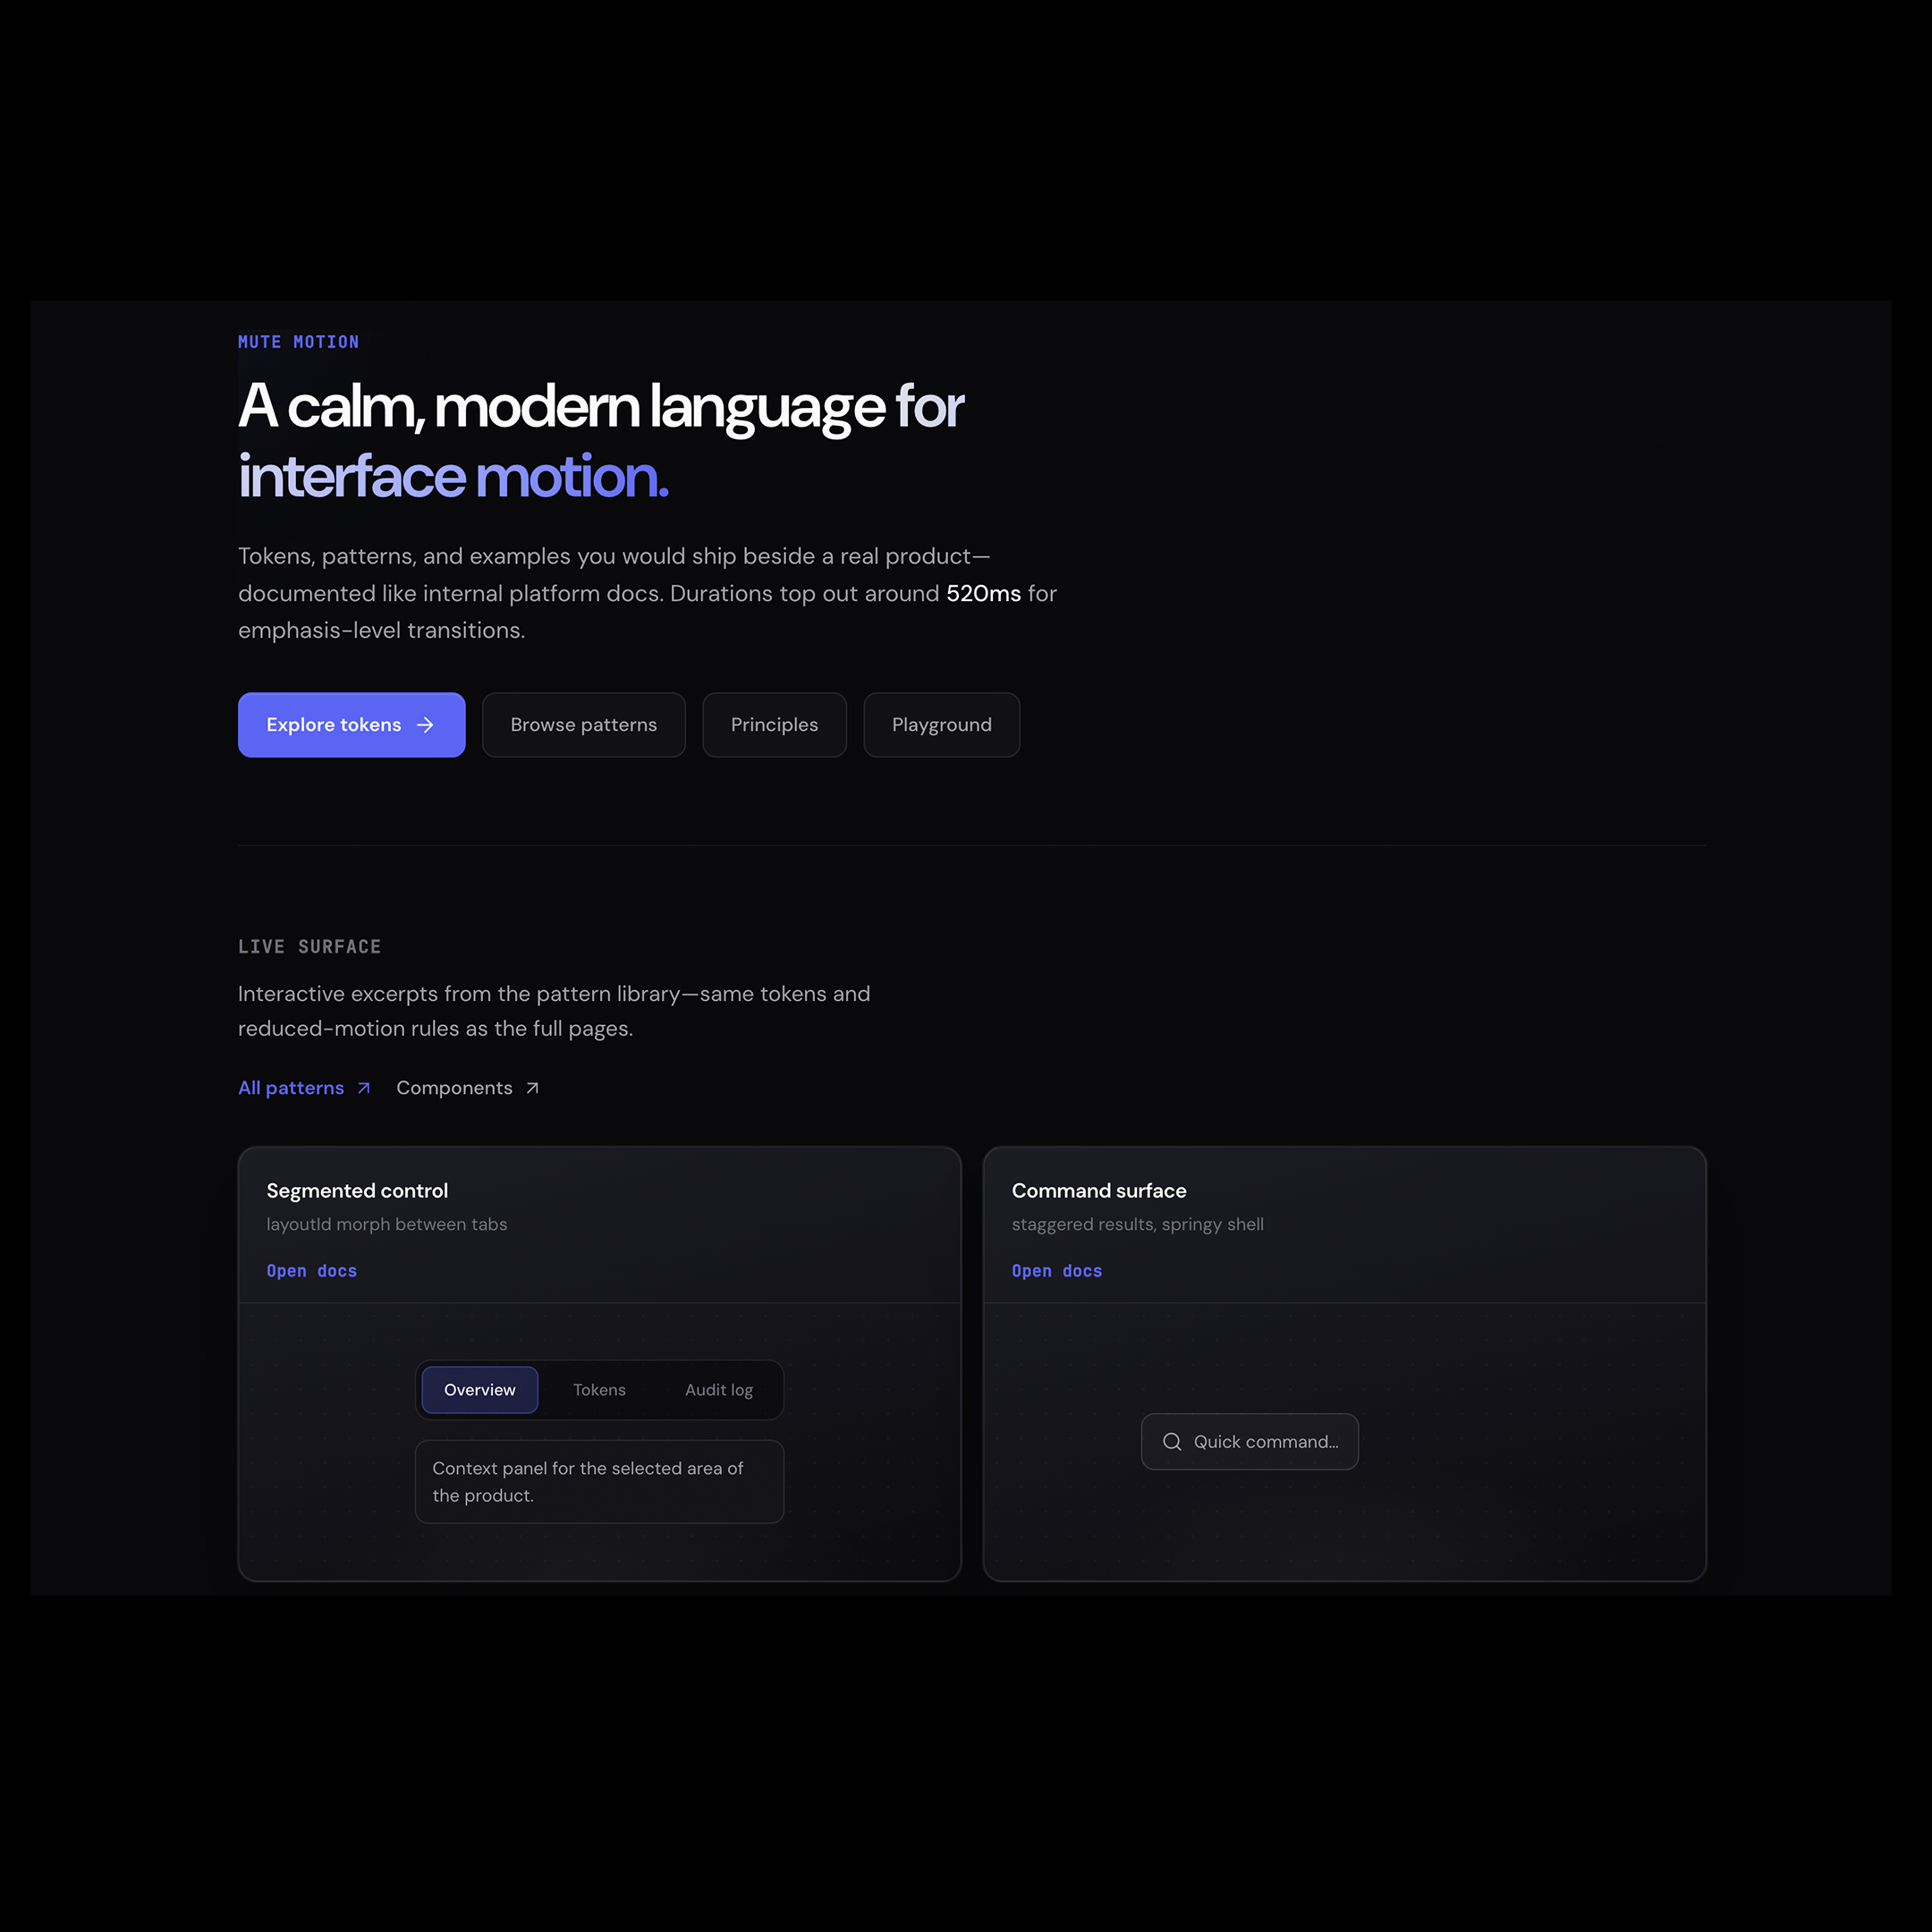
Task: Open the Playground button
Action: point(942,725)
